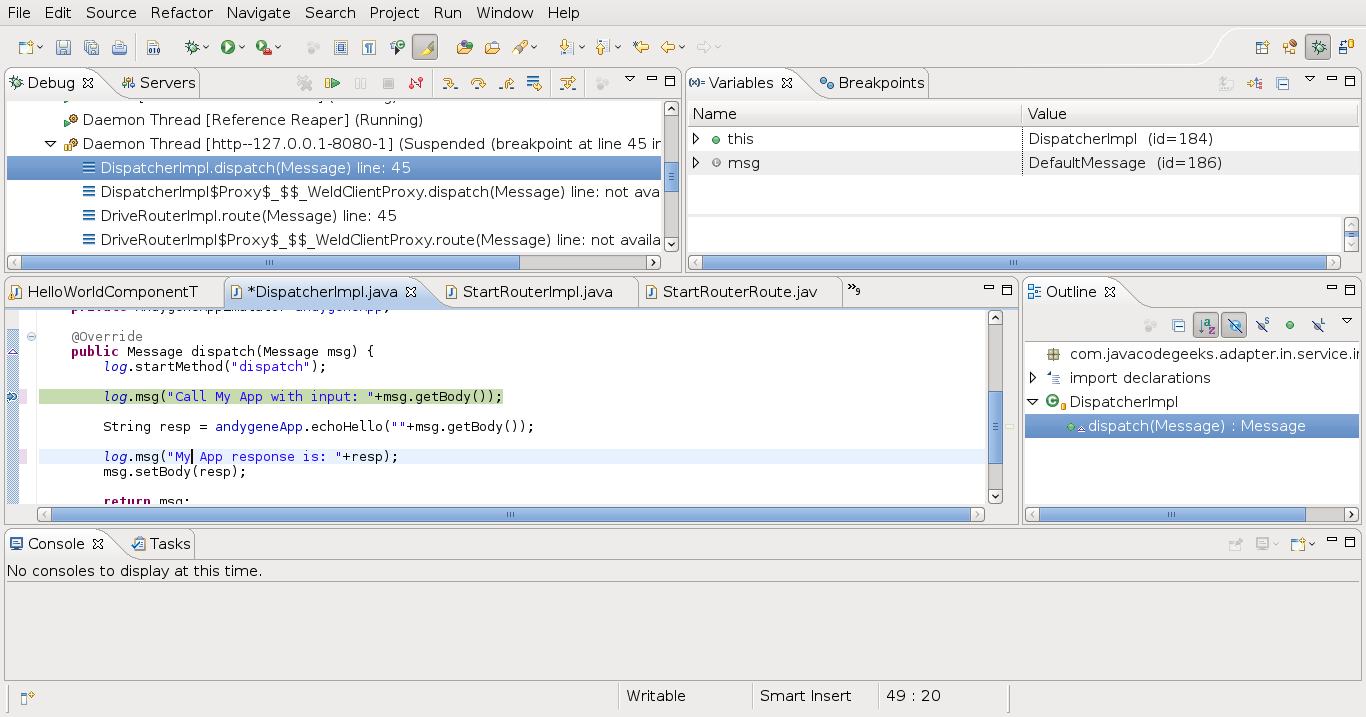Select DriveRouterImpl.route(Message) line: 45 stack frame

click(248, 216)
